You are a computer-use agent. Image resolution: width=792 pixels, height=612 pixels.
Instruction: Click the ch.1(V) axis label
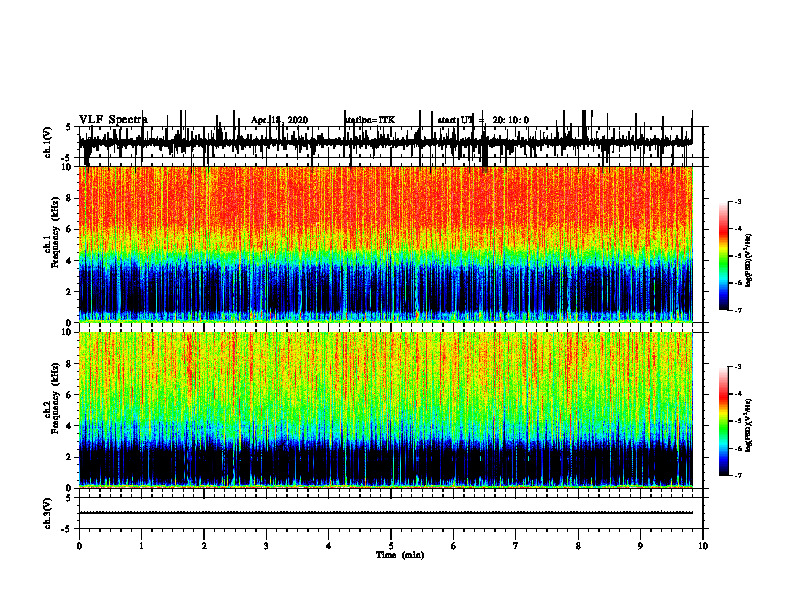47,142
